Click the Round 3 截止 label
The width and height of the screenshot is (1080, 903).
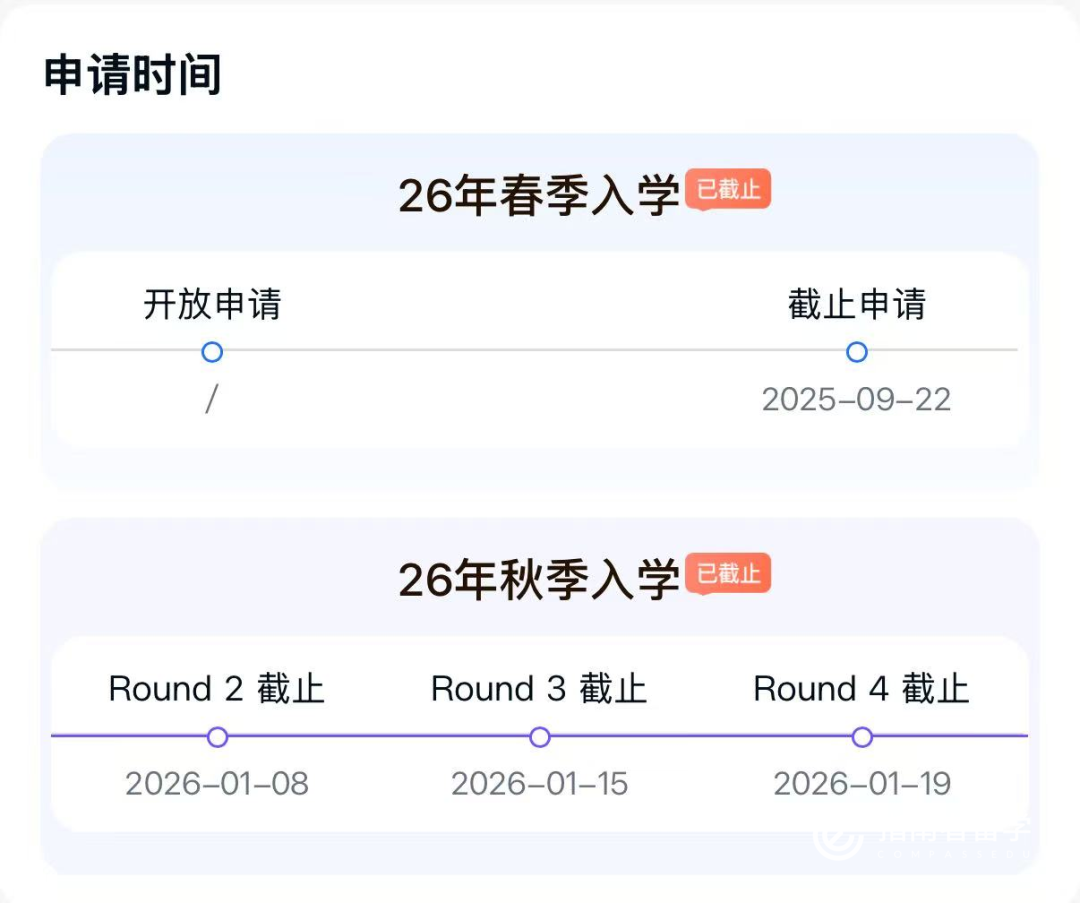click(539, 689)
